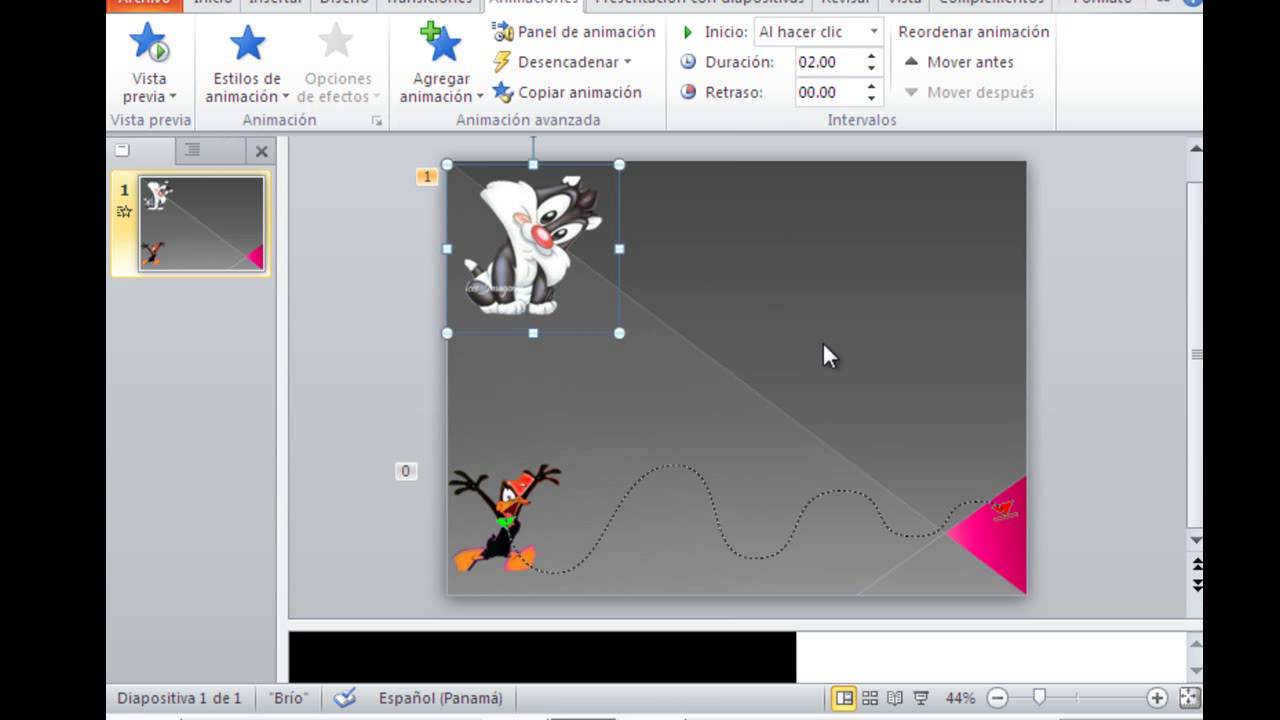Click the slide pane scroll down arrow

pos(1195,541)
